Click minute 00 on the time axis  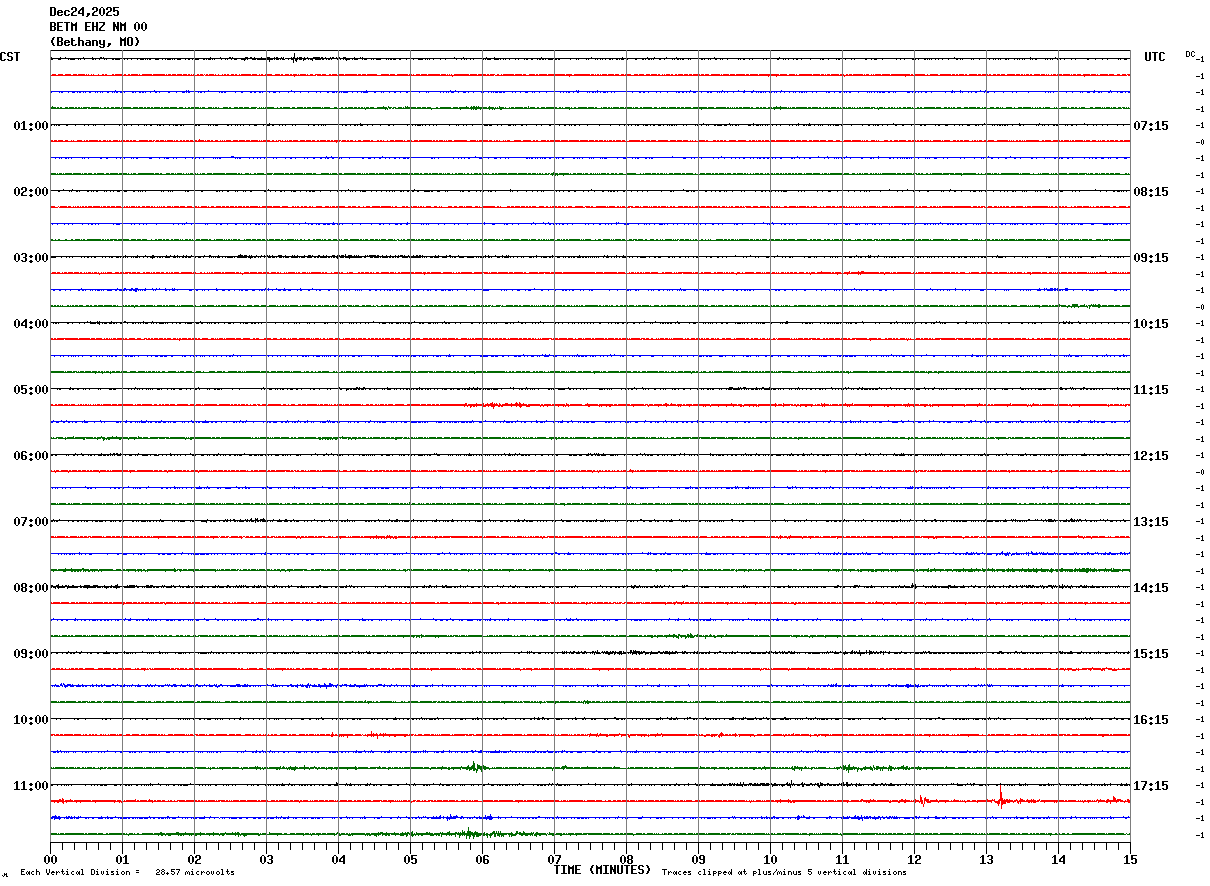click(x=50, y=859)
